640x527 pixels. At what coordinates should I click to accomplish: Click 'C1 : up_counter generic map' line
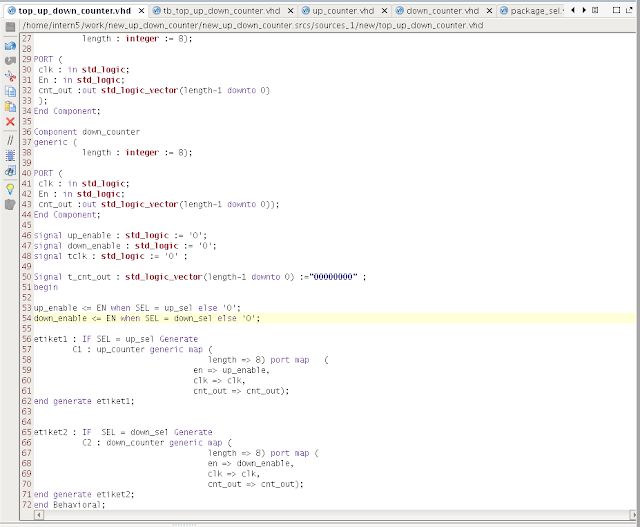coord(142,349)
